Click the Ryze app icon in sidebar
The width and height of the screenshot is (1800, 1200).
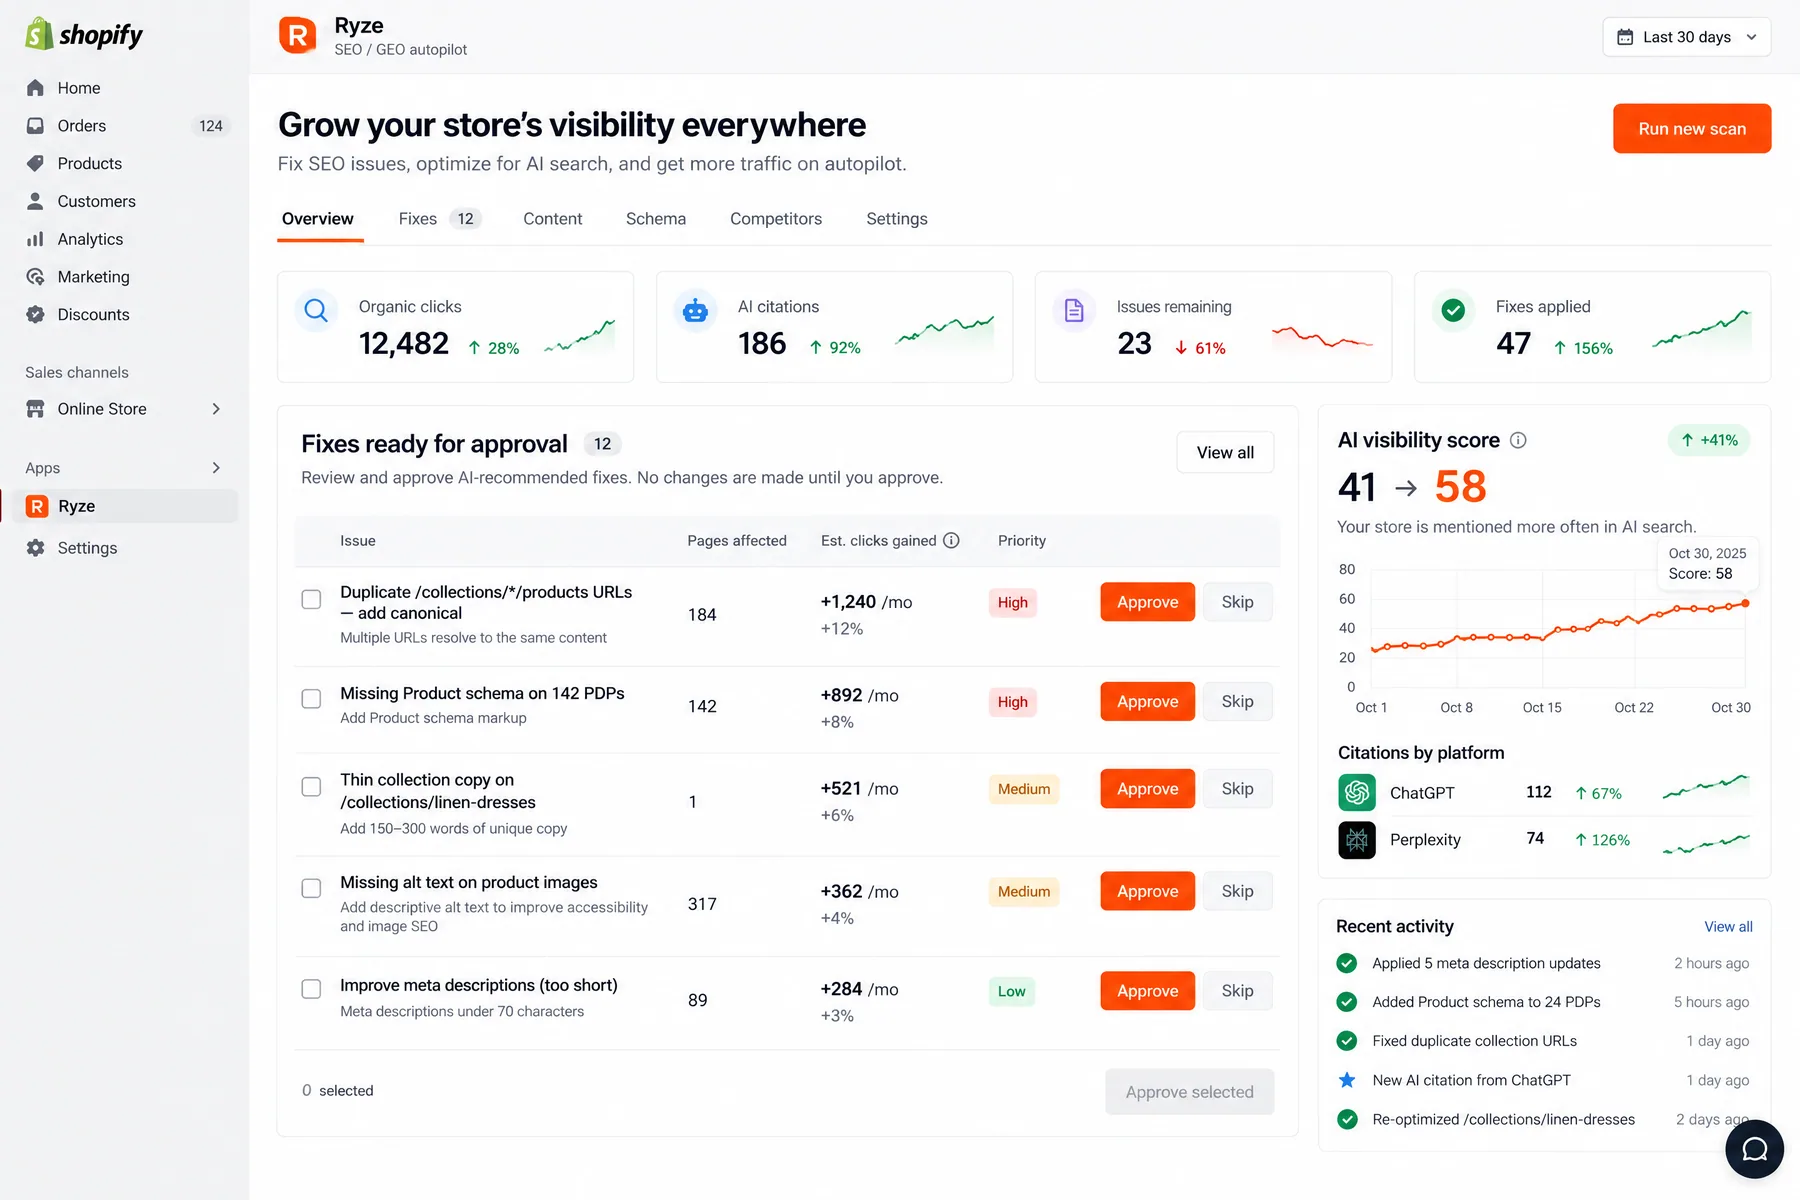coord(37,506)
